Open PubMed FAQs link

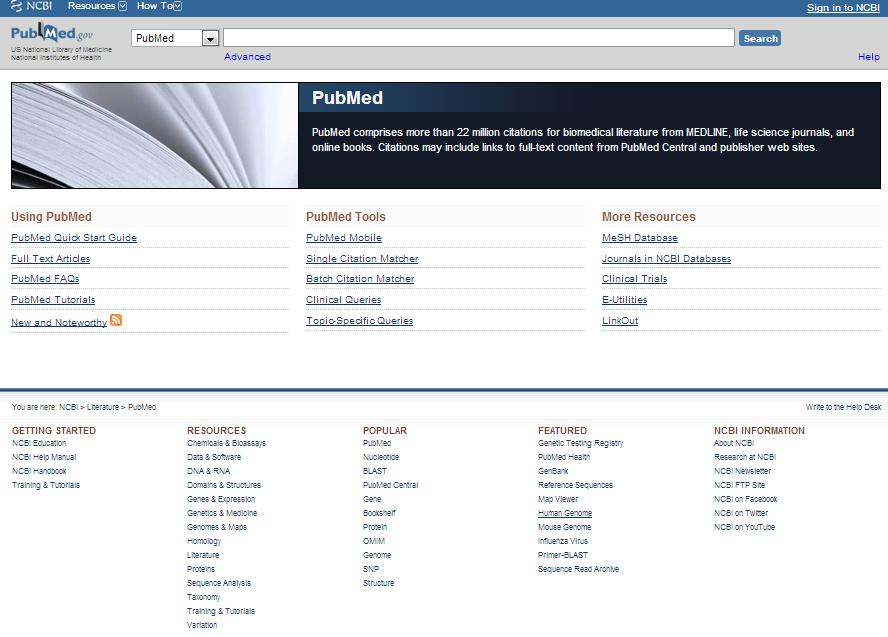45,279
